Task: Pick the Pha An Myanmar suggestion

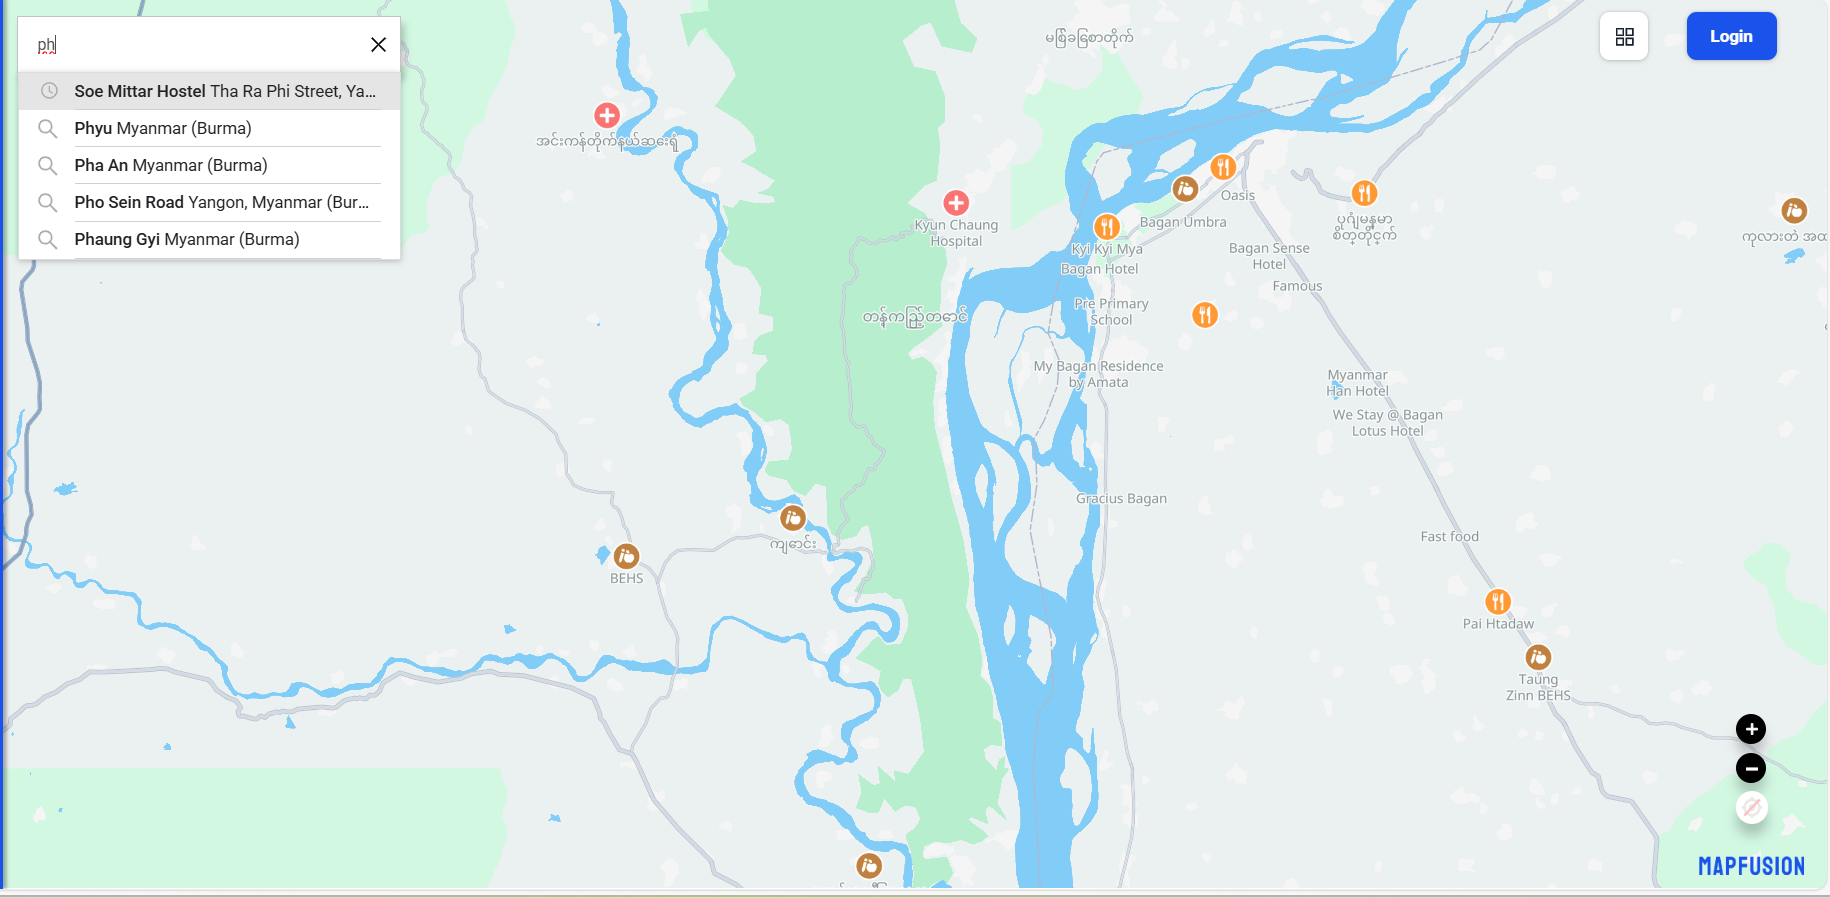Action: pos(209,165)
